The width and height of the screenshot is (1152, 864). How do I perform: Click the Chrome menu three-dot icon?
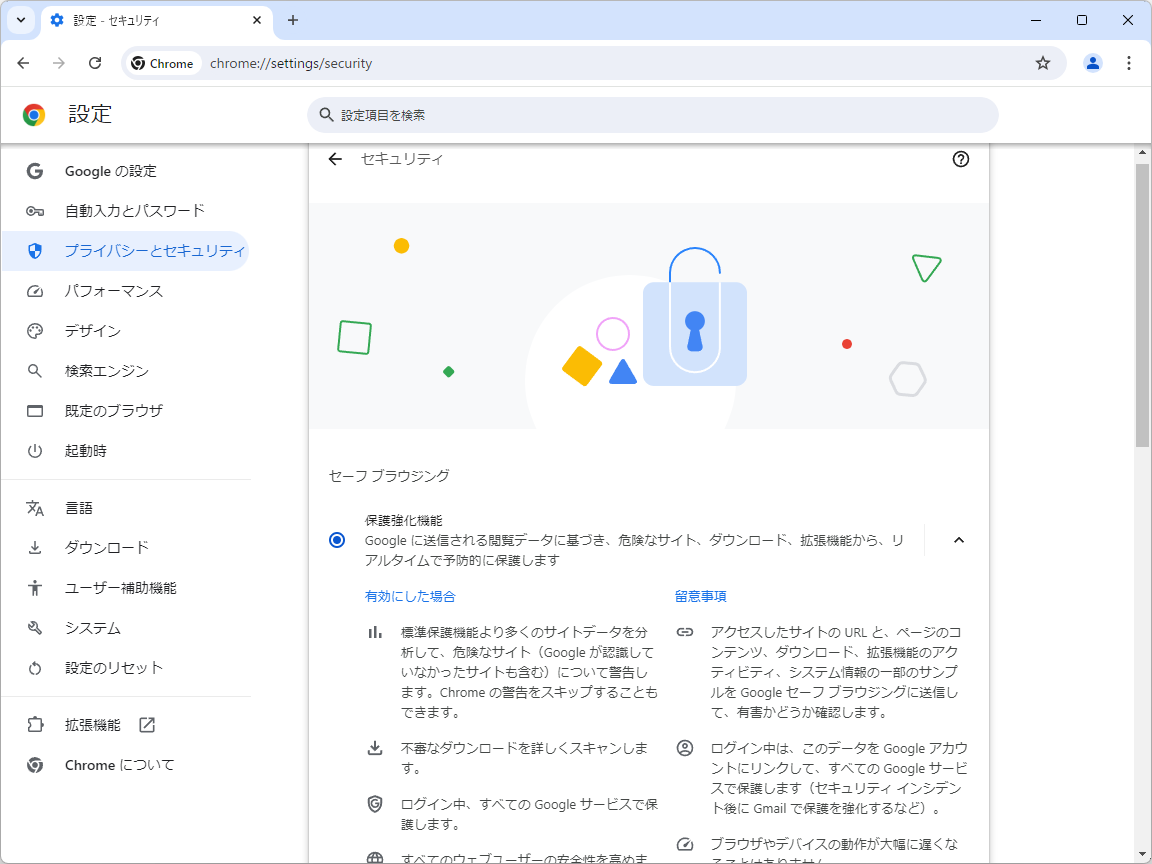[1129, 62]
